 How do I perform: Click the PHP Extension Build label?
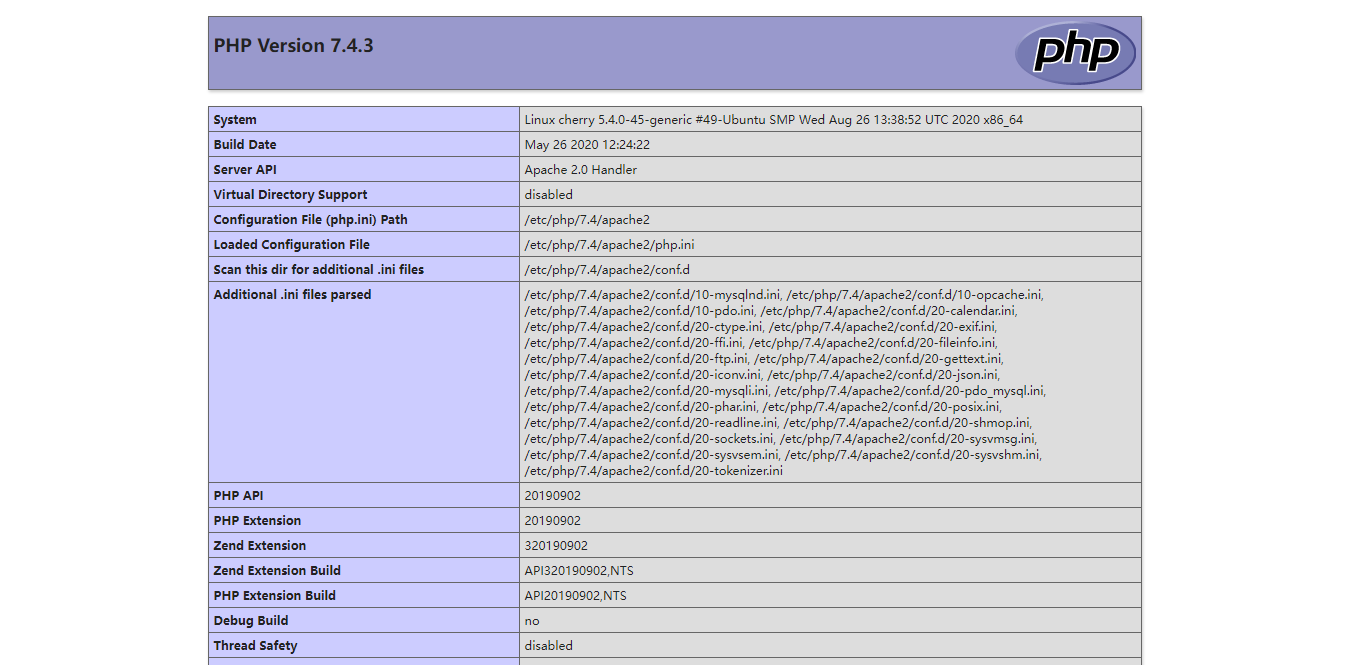coord(275,596)
